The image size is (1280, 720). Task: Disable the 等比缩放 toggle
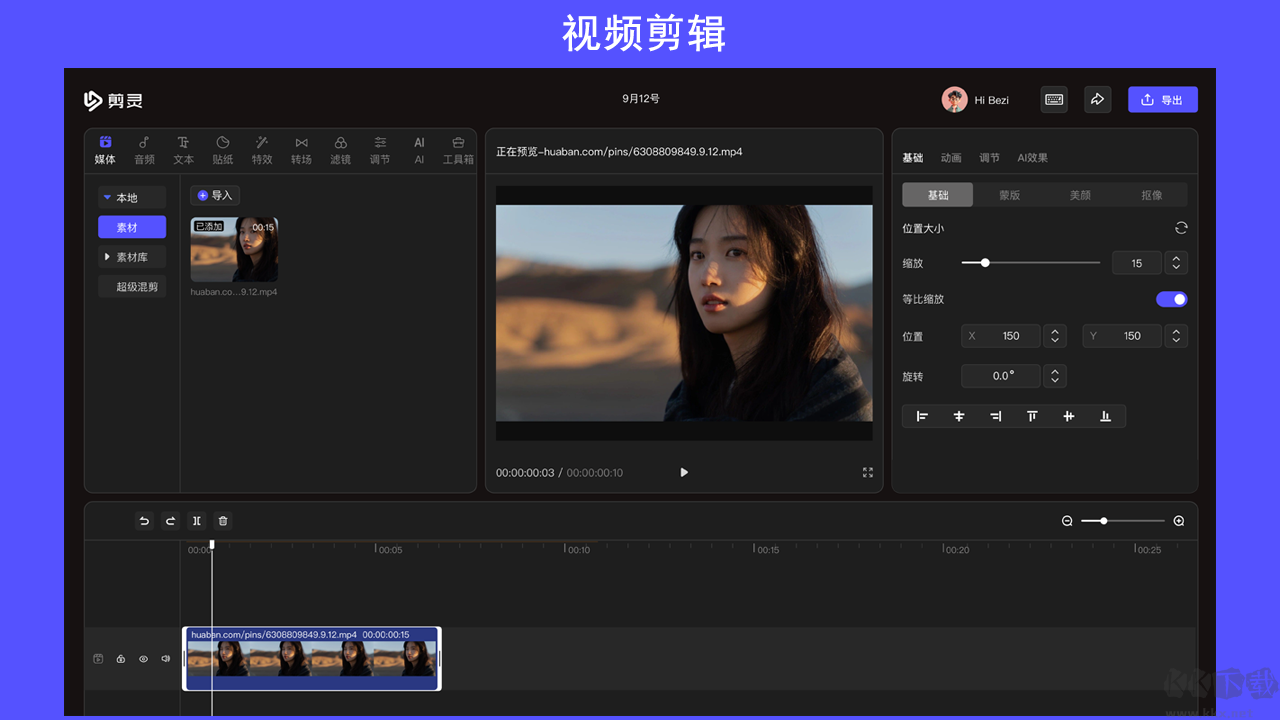[1171, 299]
